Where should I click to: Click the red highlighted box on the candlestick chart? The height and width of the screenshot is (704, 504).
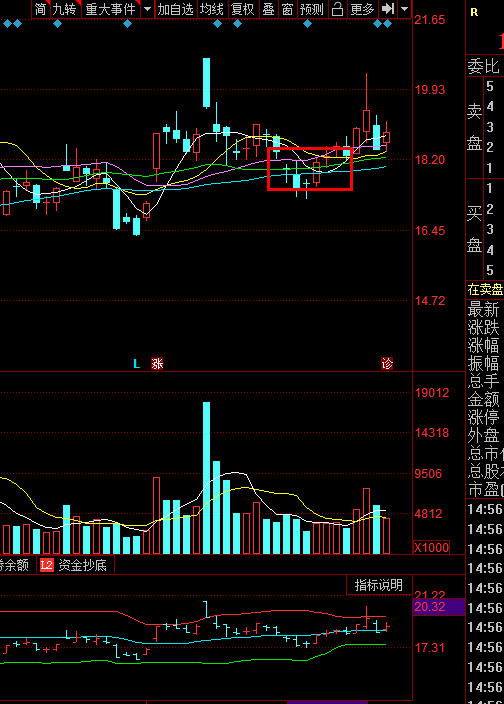(310, 169)
